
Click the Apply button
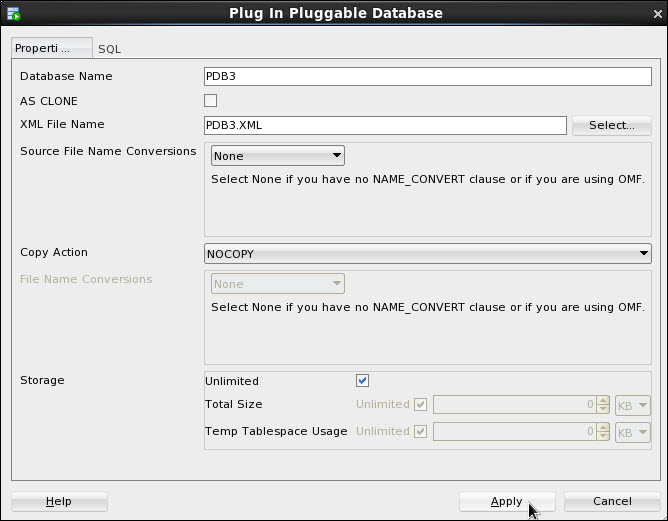point(507,501)
